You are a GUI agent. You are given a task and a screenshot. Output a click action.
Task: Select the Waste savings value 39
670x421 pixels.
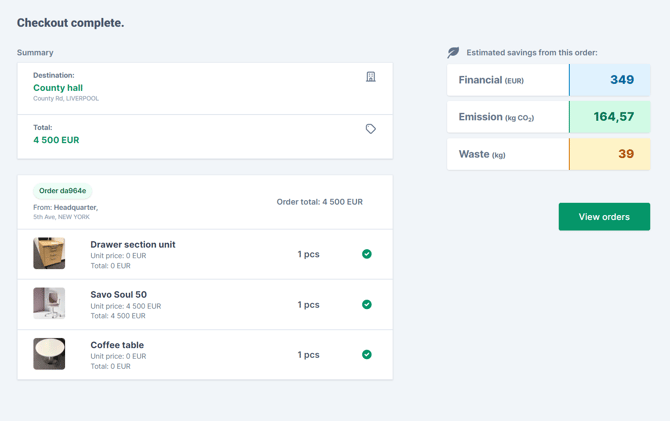(625, 154)
